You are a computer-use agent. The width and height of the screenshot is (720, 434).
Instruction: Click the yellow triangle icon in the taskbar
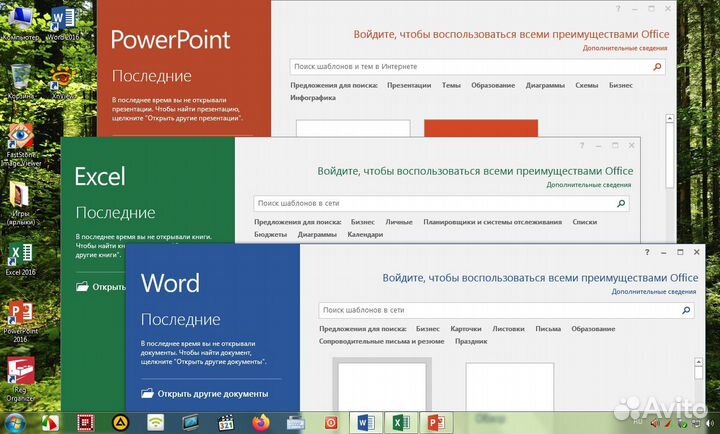pyautogui.click(x=121, y=423)
